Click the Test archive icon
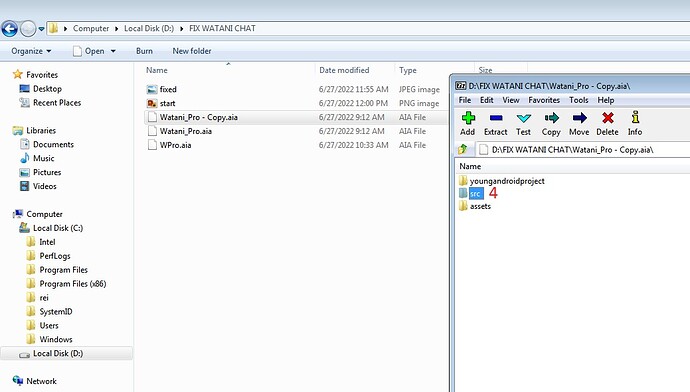The image size is (690, 392). point(523,118)
